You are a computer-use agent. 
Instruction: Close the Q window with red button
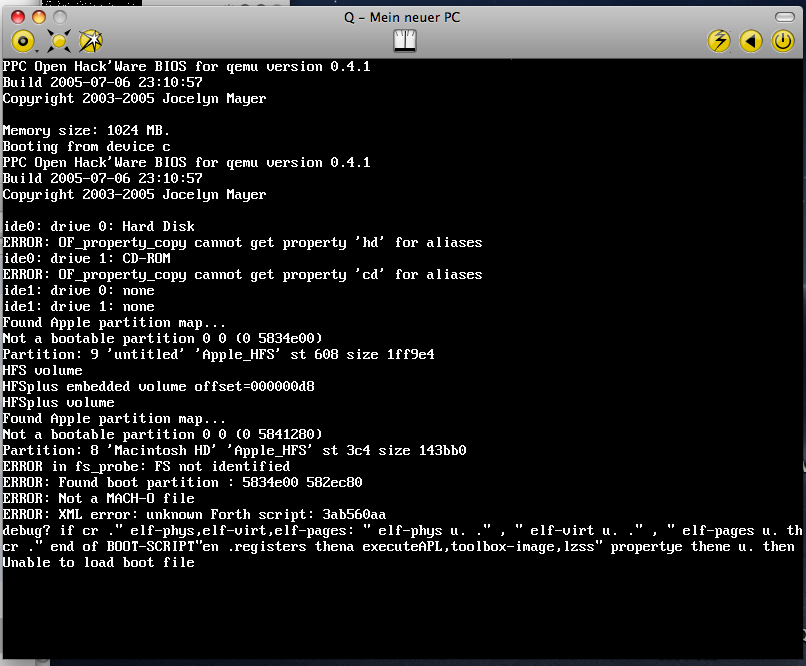coord(18,17)
